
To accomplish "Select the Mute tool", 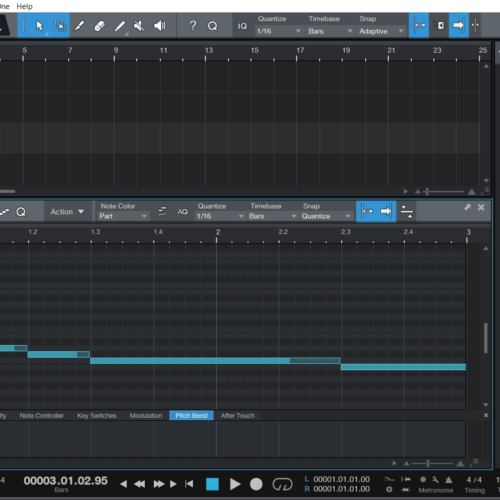I will tap(139, 26).
